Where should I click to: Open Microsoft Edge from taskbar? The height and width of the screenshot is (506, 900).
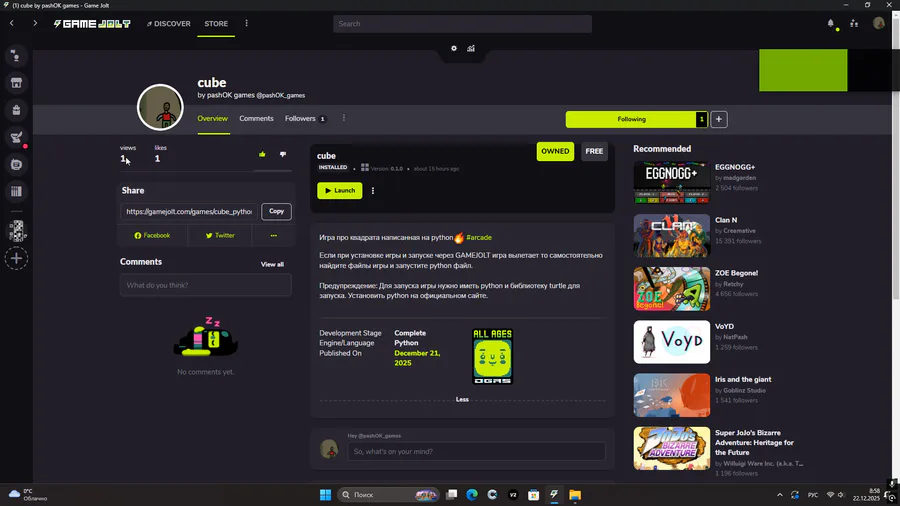tap(472, 495)
